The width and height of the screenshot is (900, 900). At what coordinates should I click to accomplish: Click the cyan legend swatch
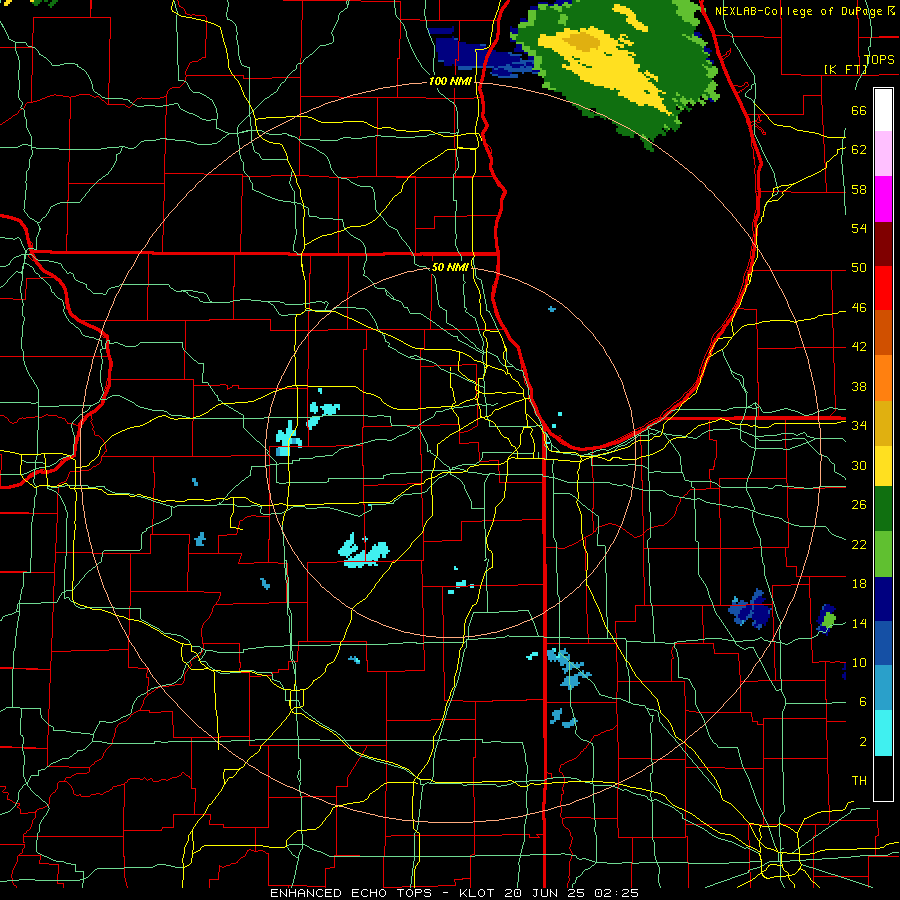coord(883,733)
